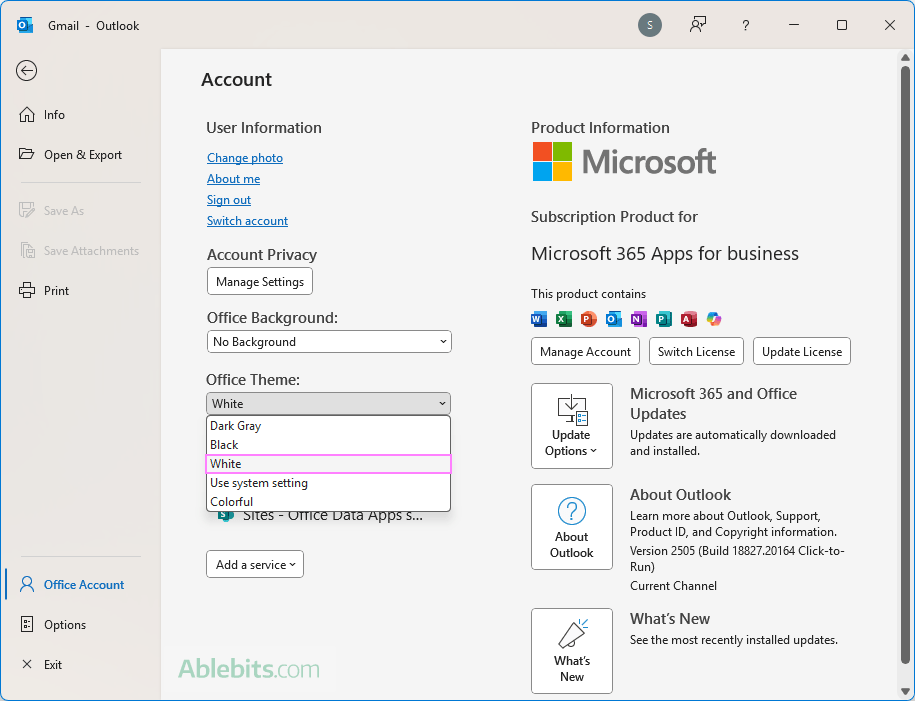Click the Access icon under This product contains
915x701 pixels.
689,319
